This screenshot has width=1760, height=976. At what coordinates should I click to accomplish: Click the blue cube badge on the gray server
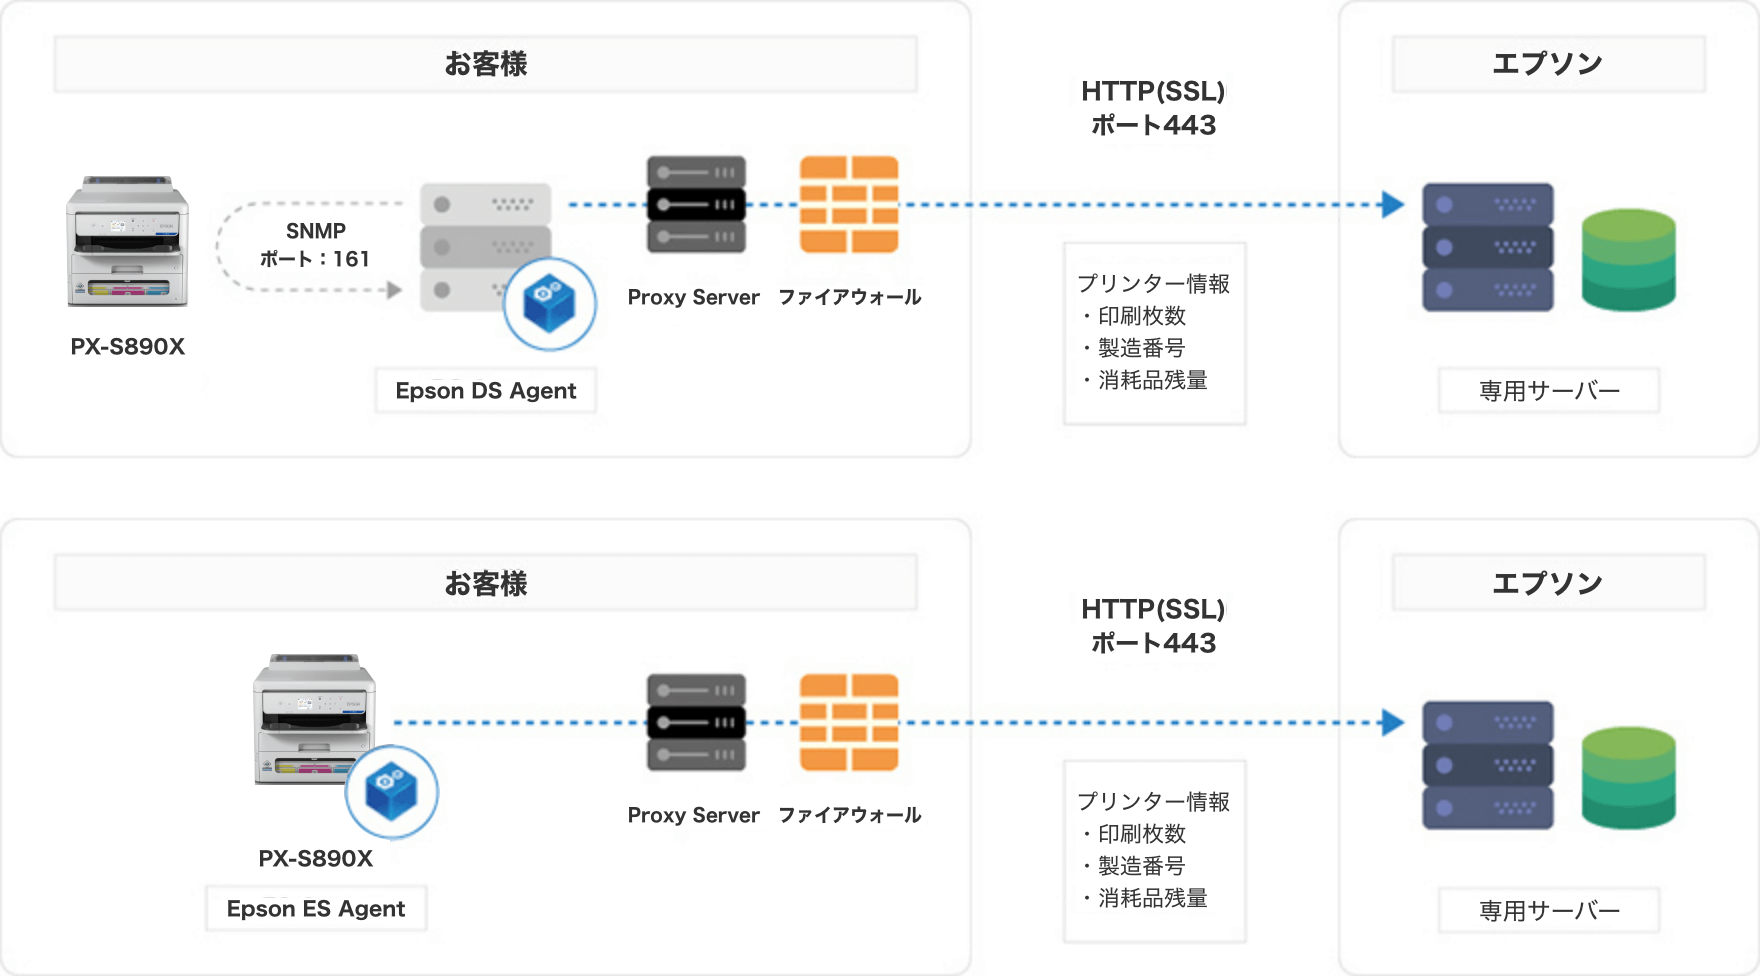click(549, 304)
